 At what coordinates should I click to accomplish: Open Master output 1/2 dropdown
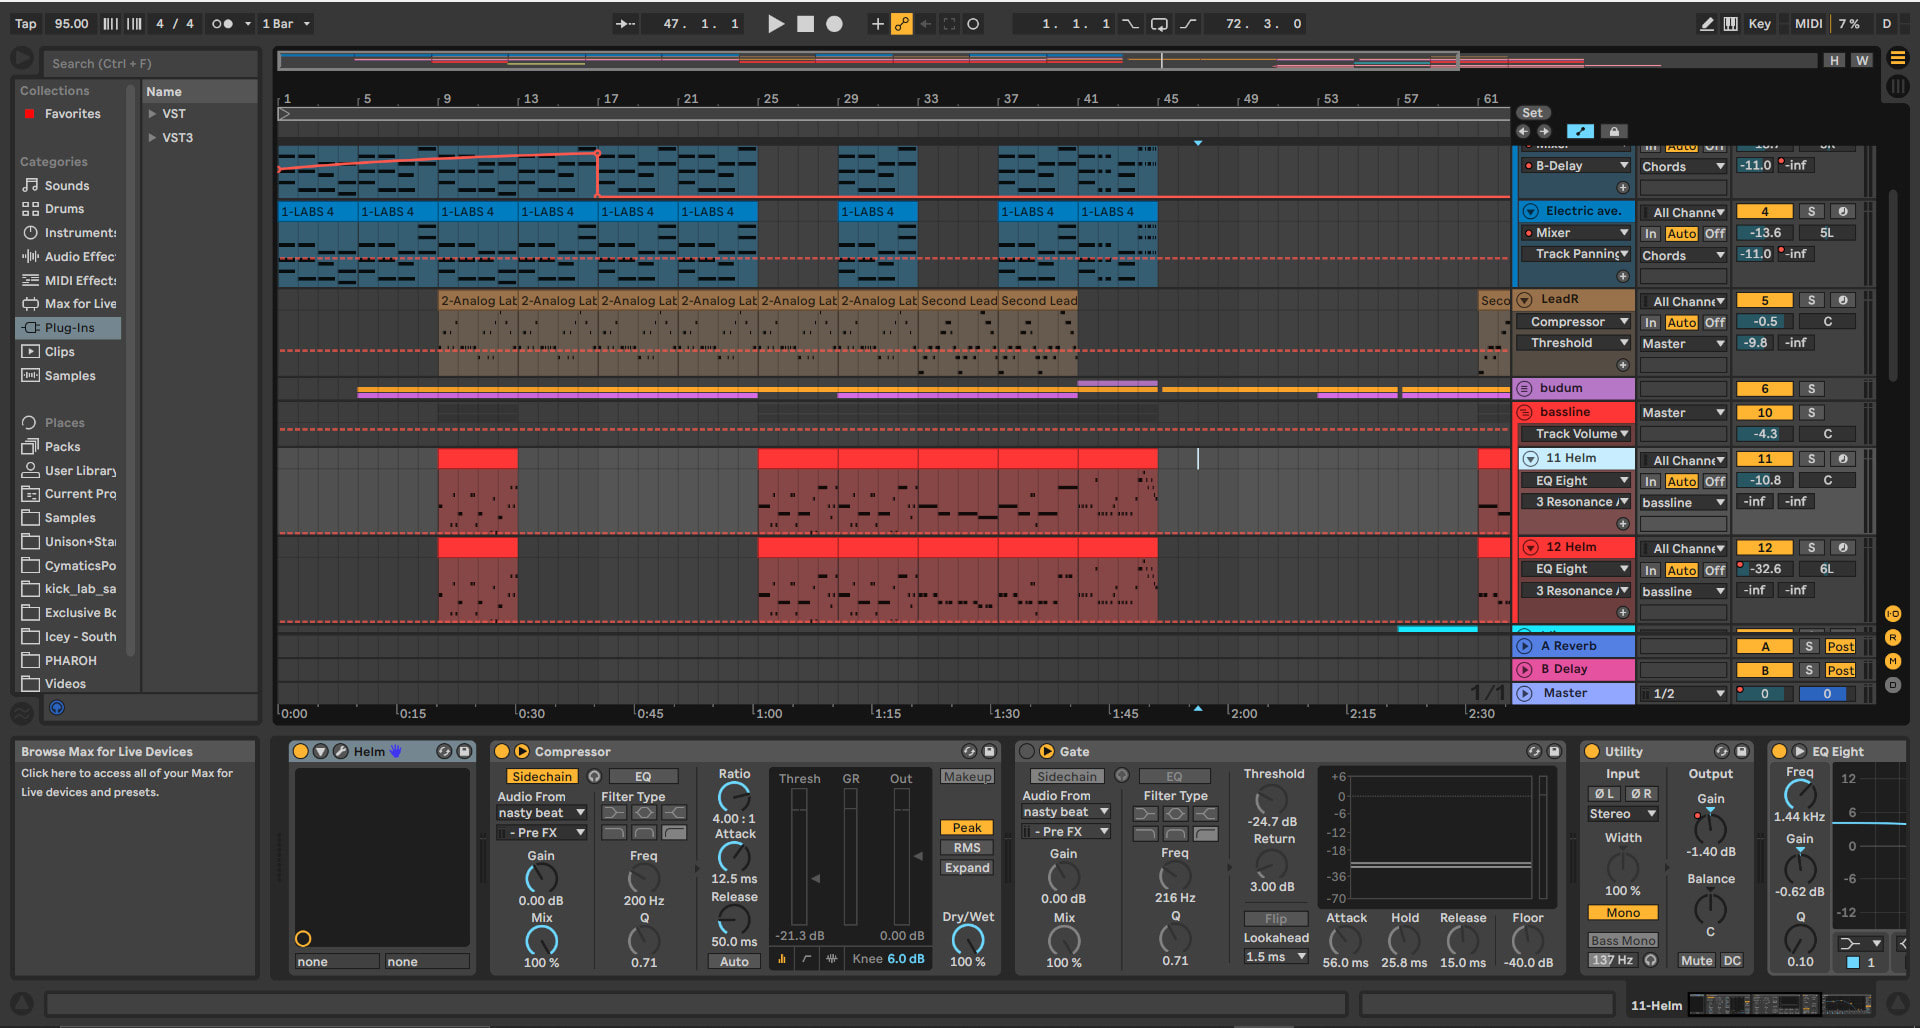click(x=1683, y=694)
